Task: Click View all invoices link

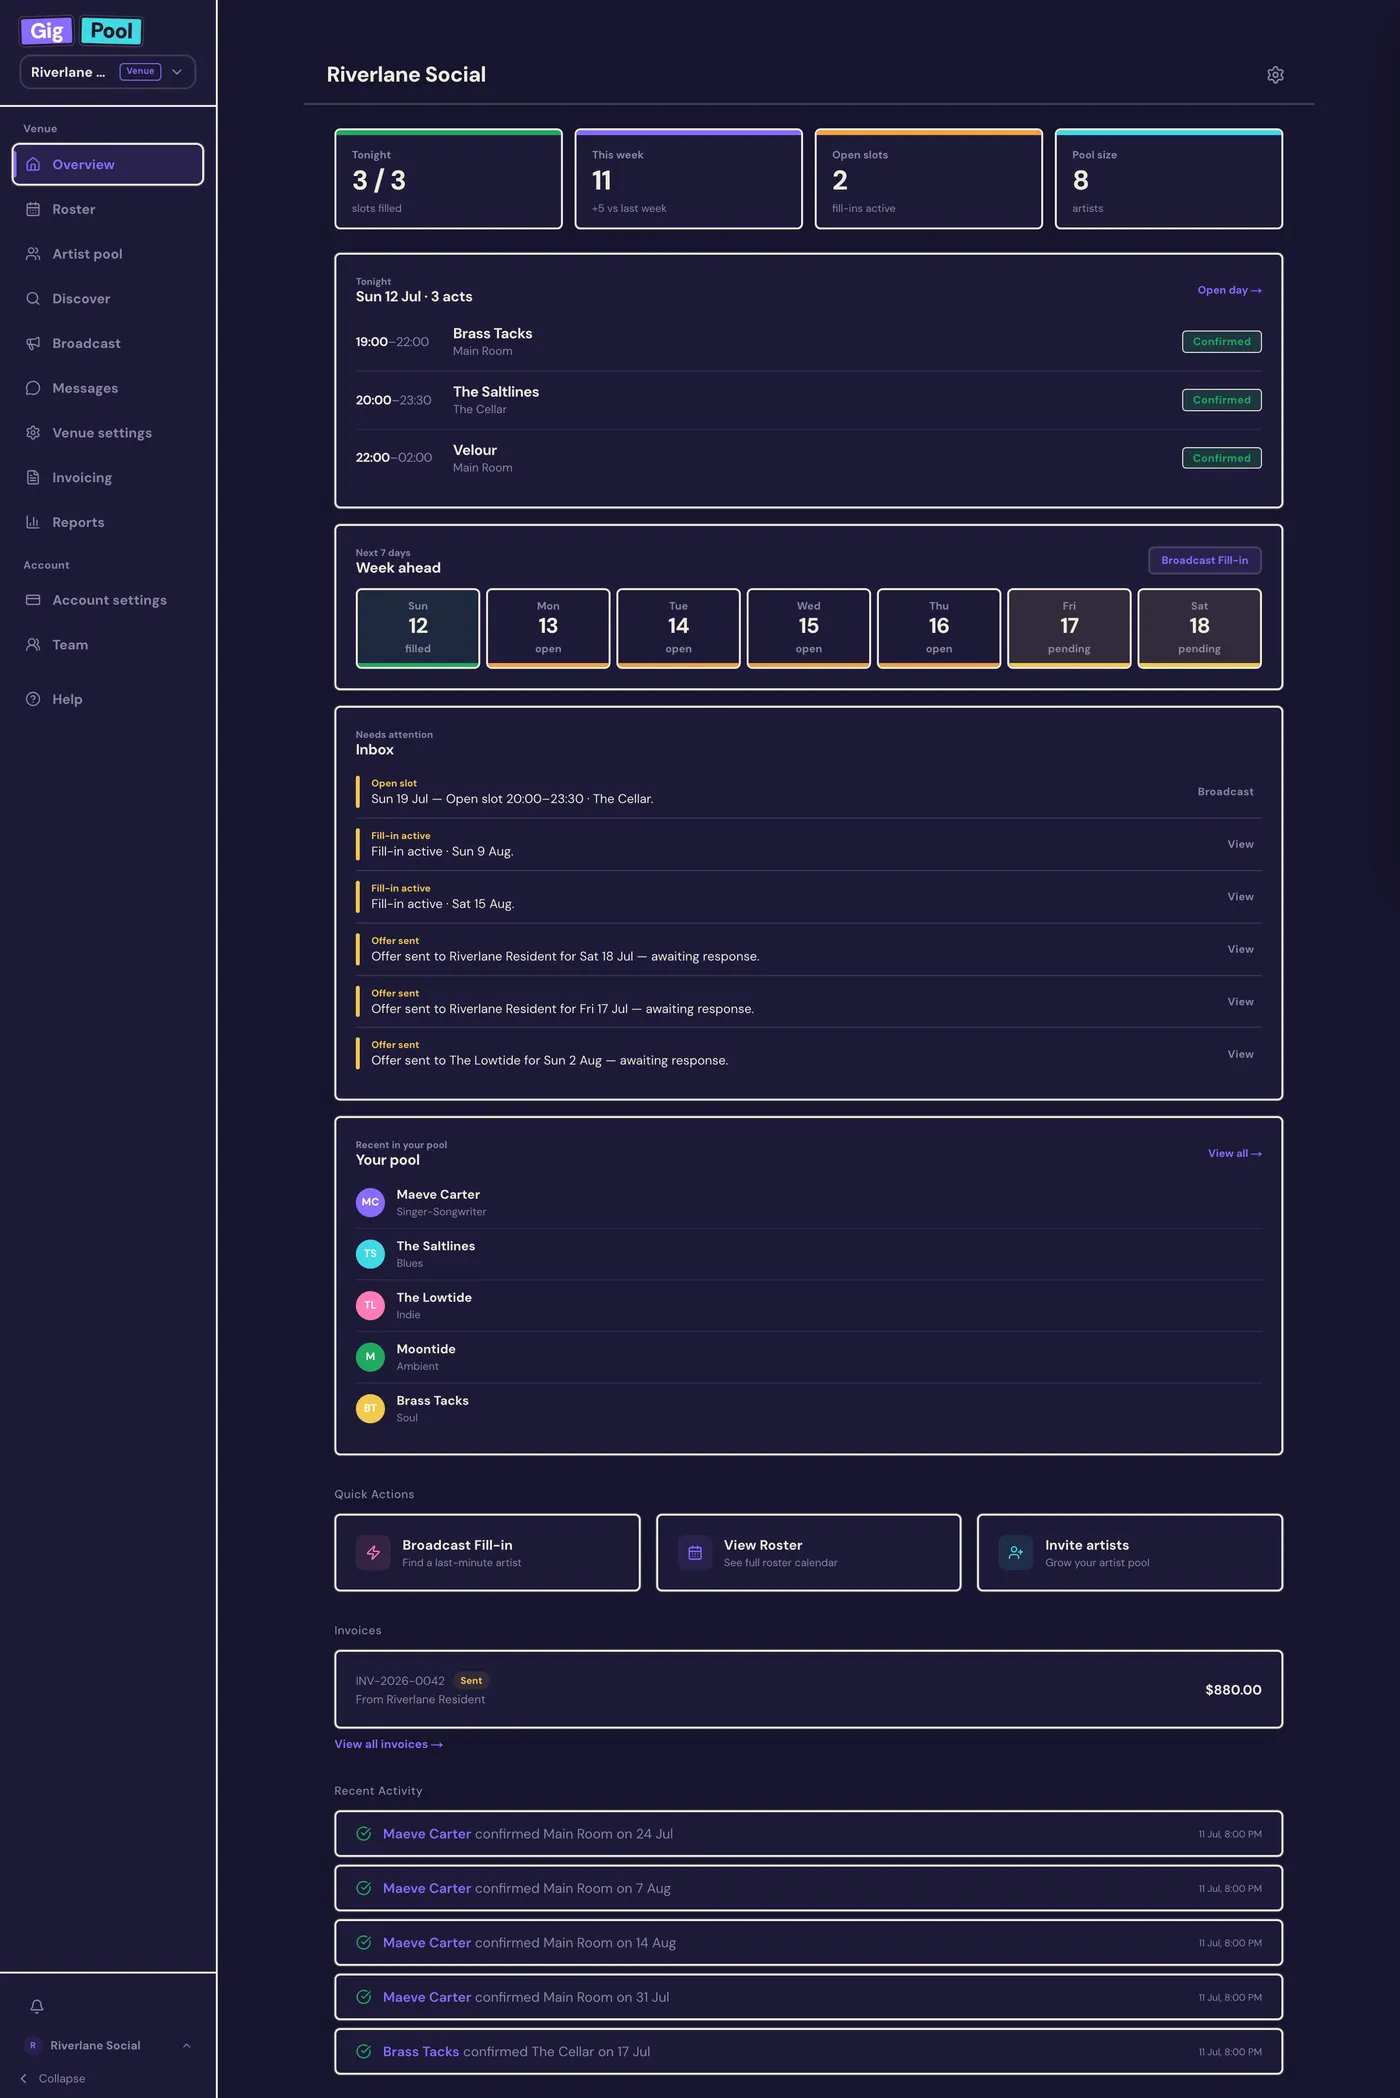Action: (388, 1744)
